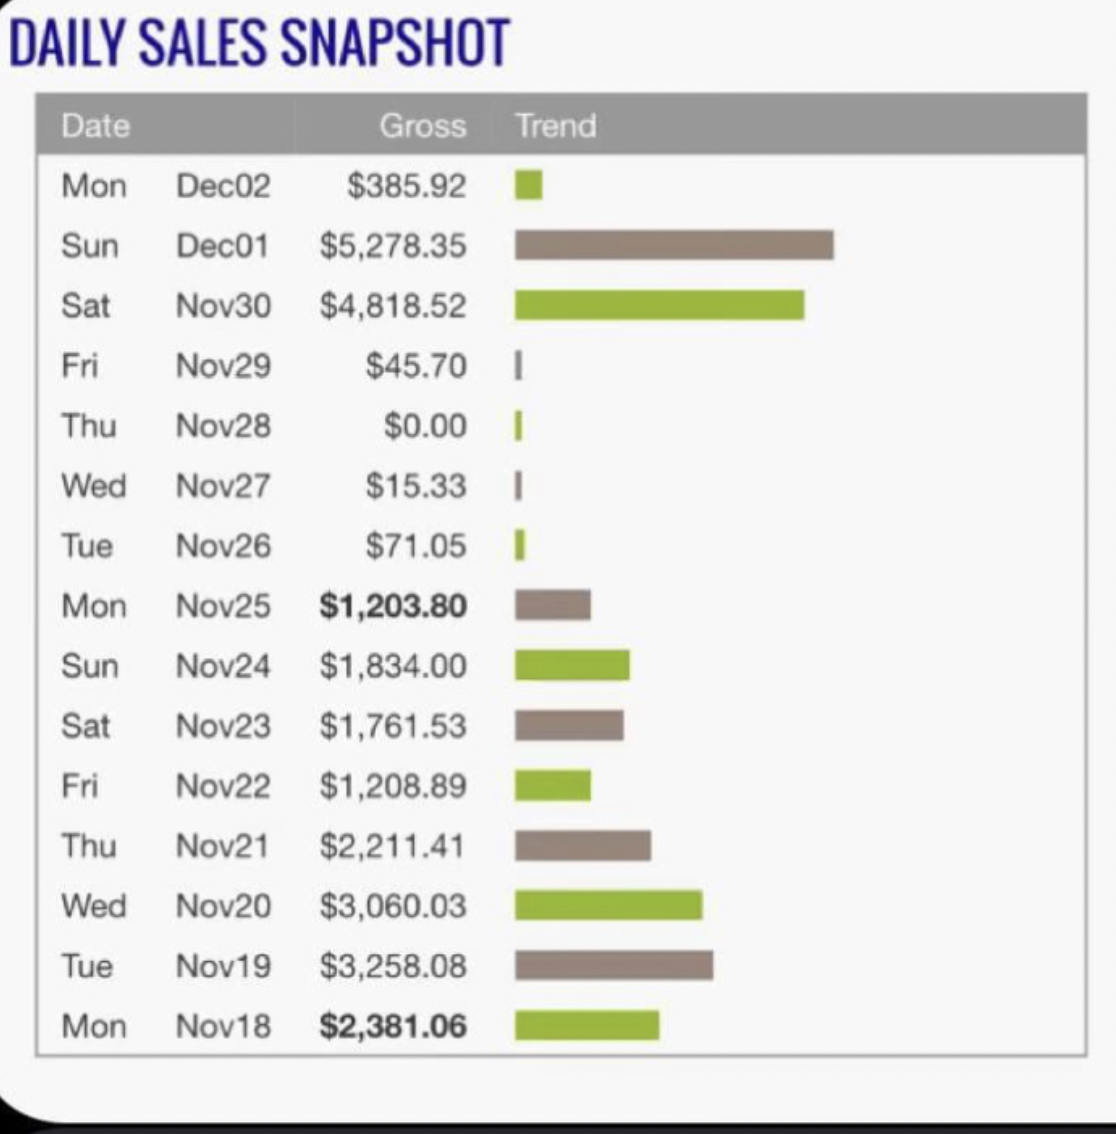Click the $3,258.08 gross amount

393,966
